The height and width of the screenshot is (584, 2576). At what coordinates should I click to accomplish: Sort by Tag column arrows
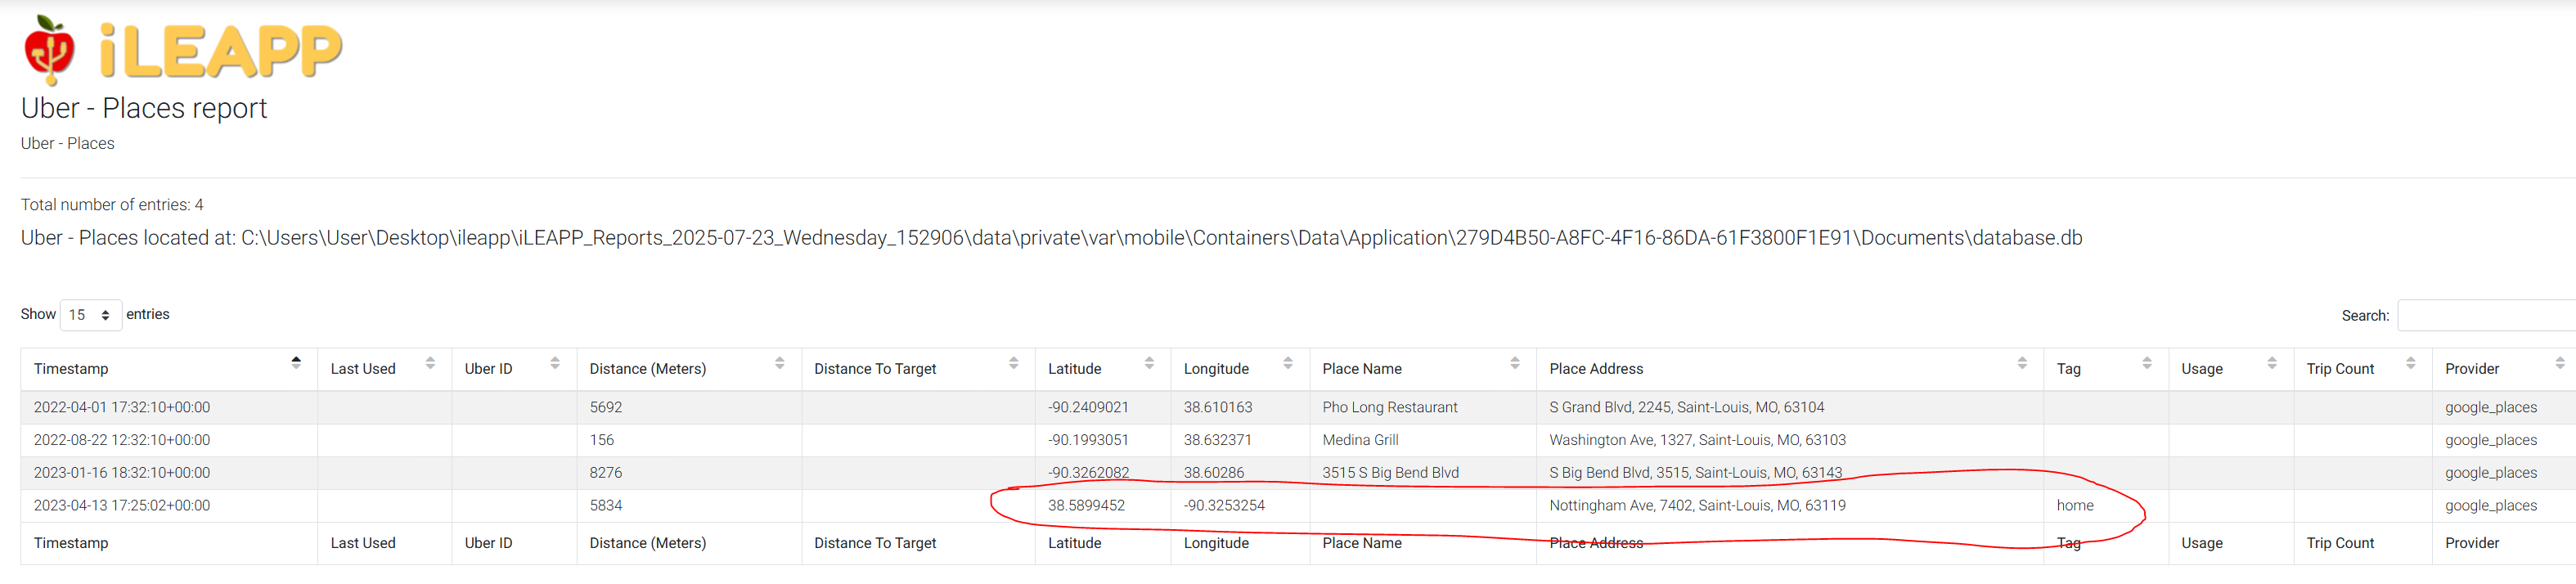[x=2147, y=362]
